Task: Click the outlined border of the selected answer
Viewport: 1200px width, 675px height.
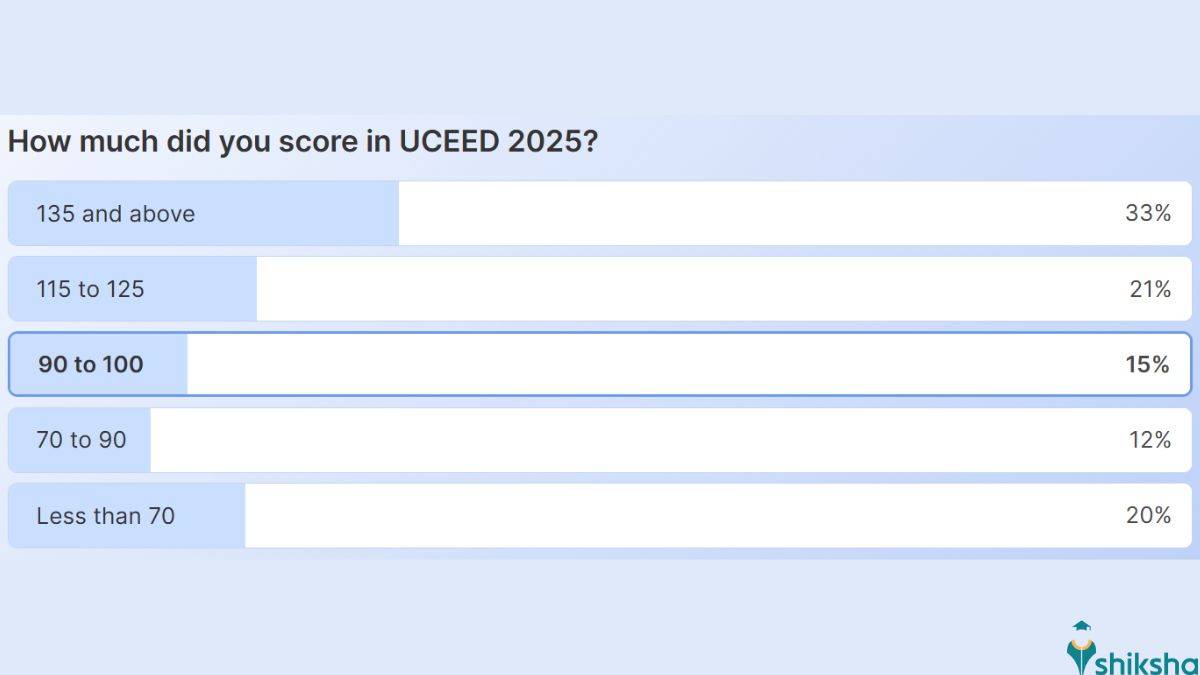Action: click(x=600, y=334)
